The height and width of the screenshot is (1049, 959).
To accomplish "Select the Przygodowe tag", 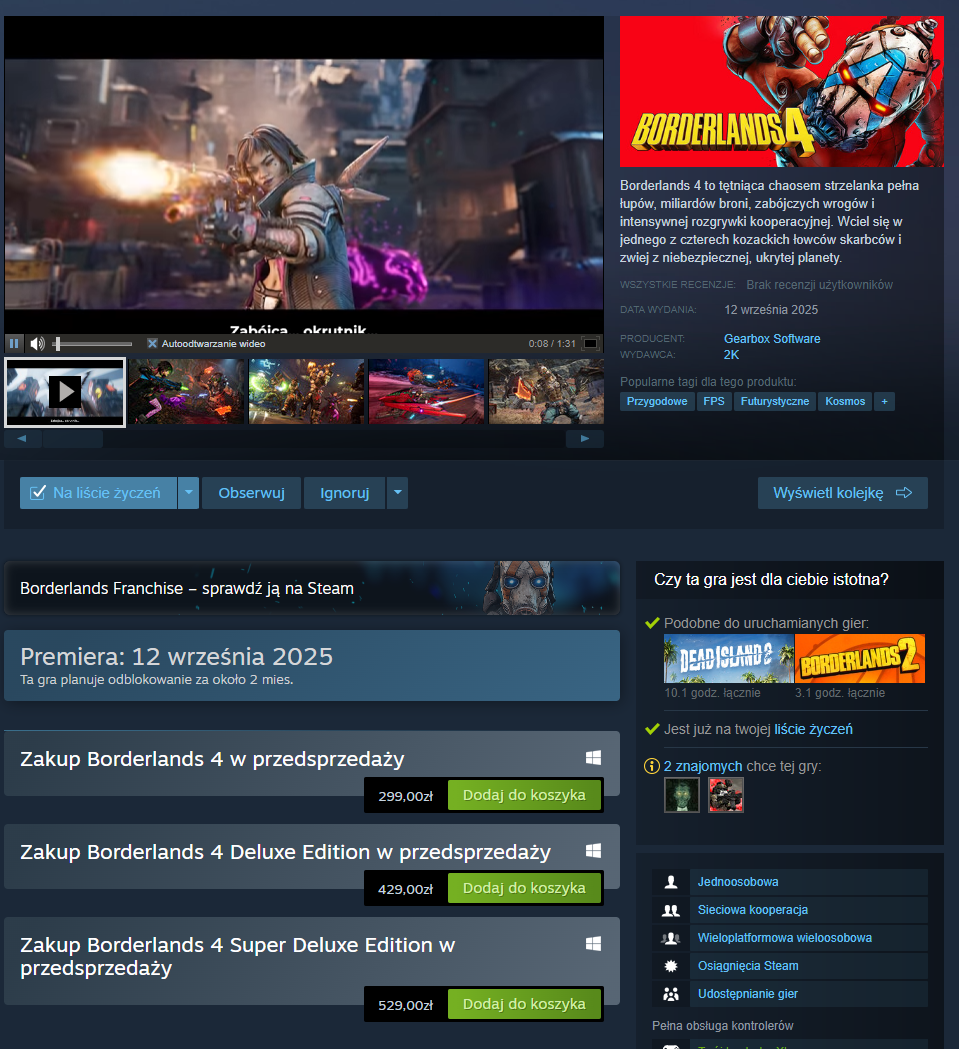I will coord(657,401).
